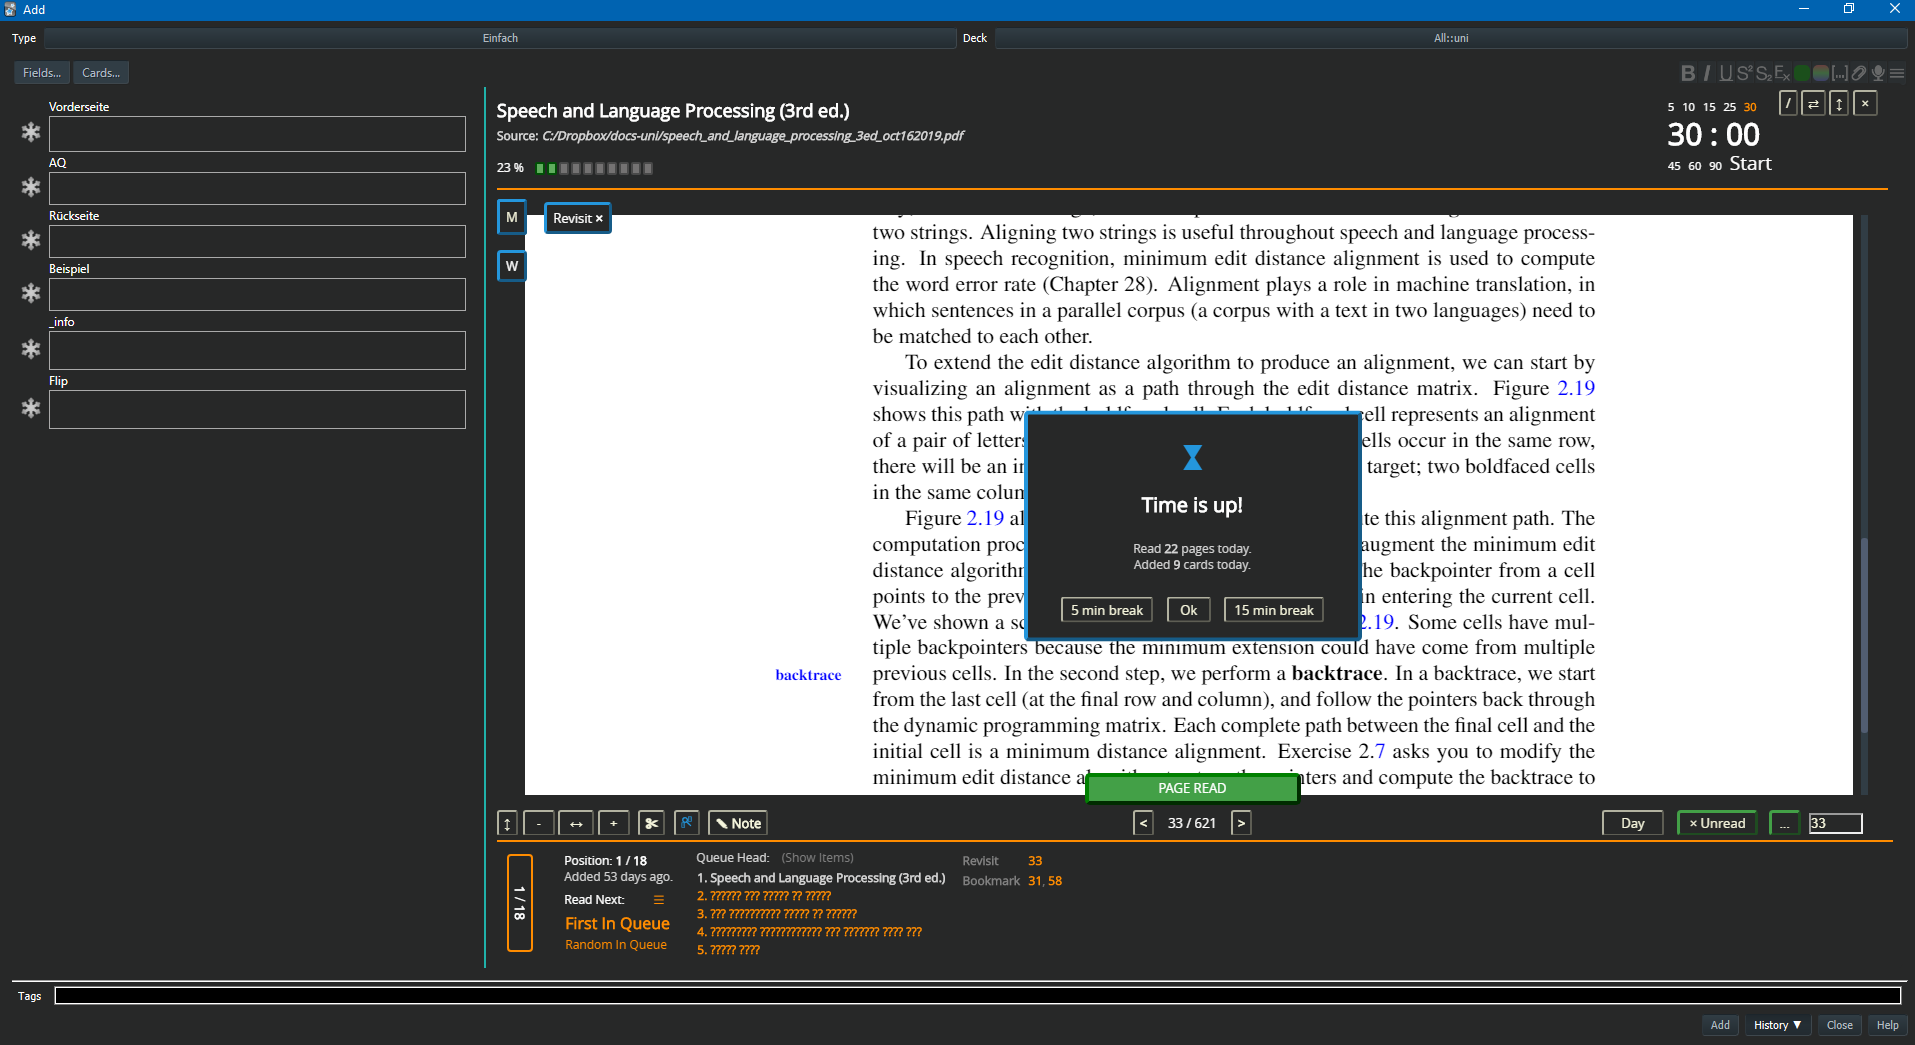The width and height of the screenshot is (1915, 1045).
Task: Open the Deck selector showing All::uni
Action: pyautogui.click(x=1450, y=38)
